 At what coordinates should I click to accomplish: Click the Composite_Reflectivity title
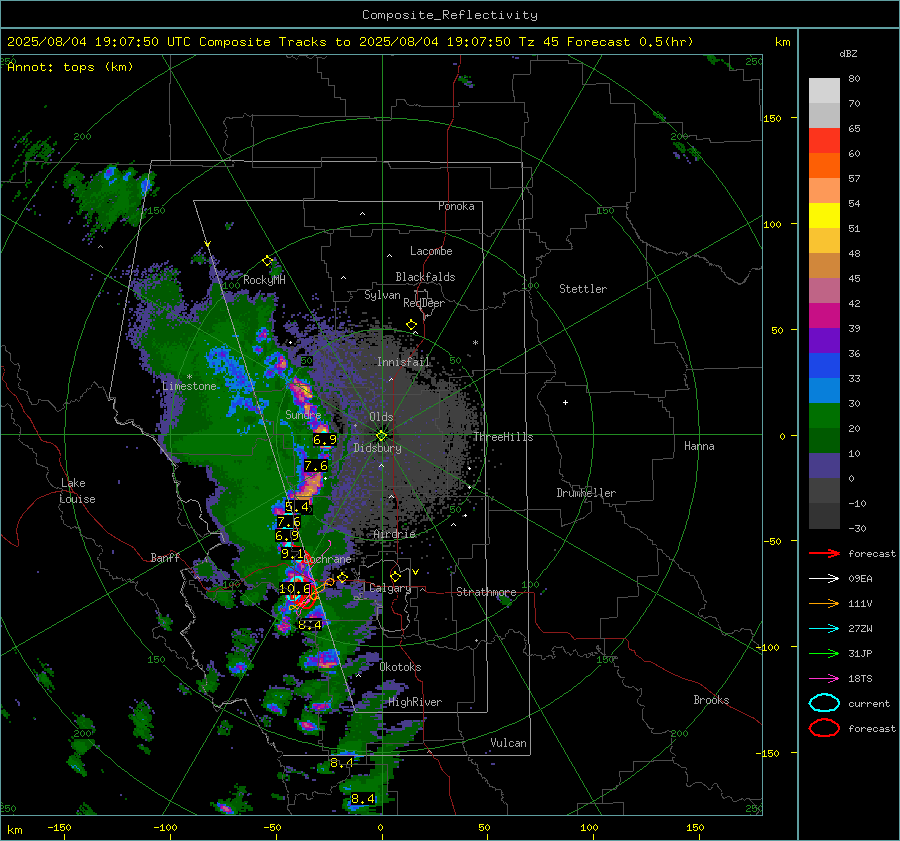[x=450, y=15]
